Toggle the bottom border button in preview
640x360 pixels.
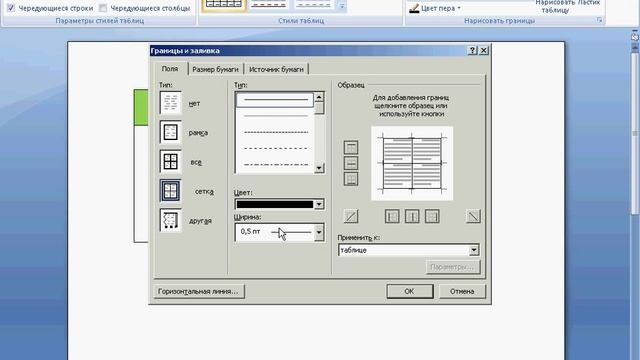point(351,179)
